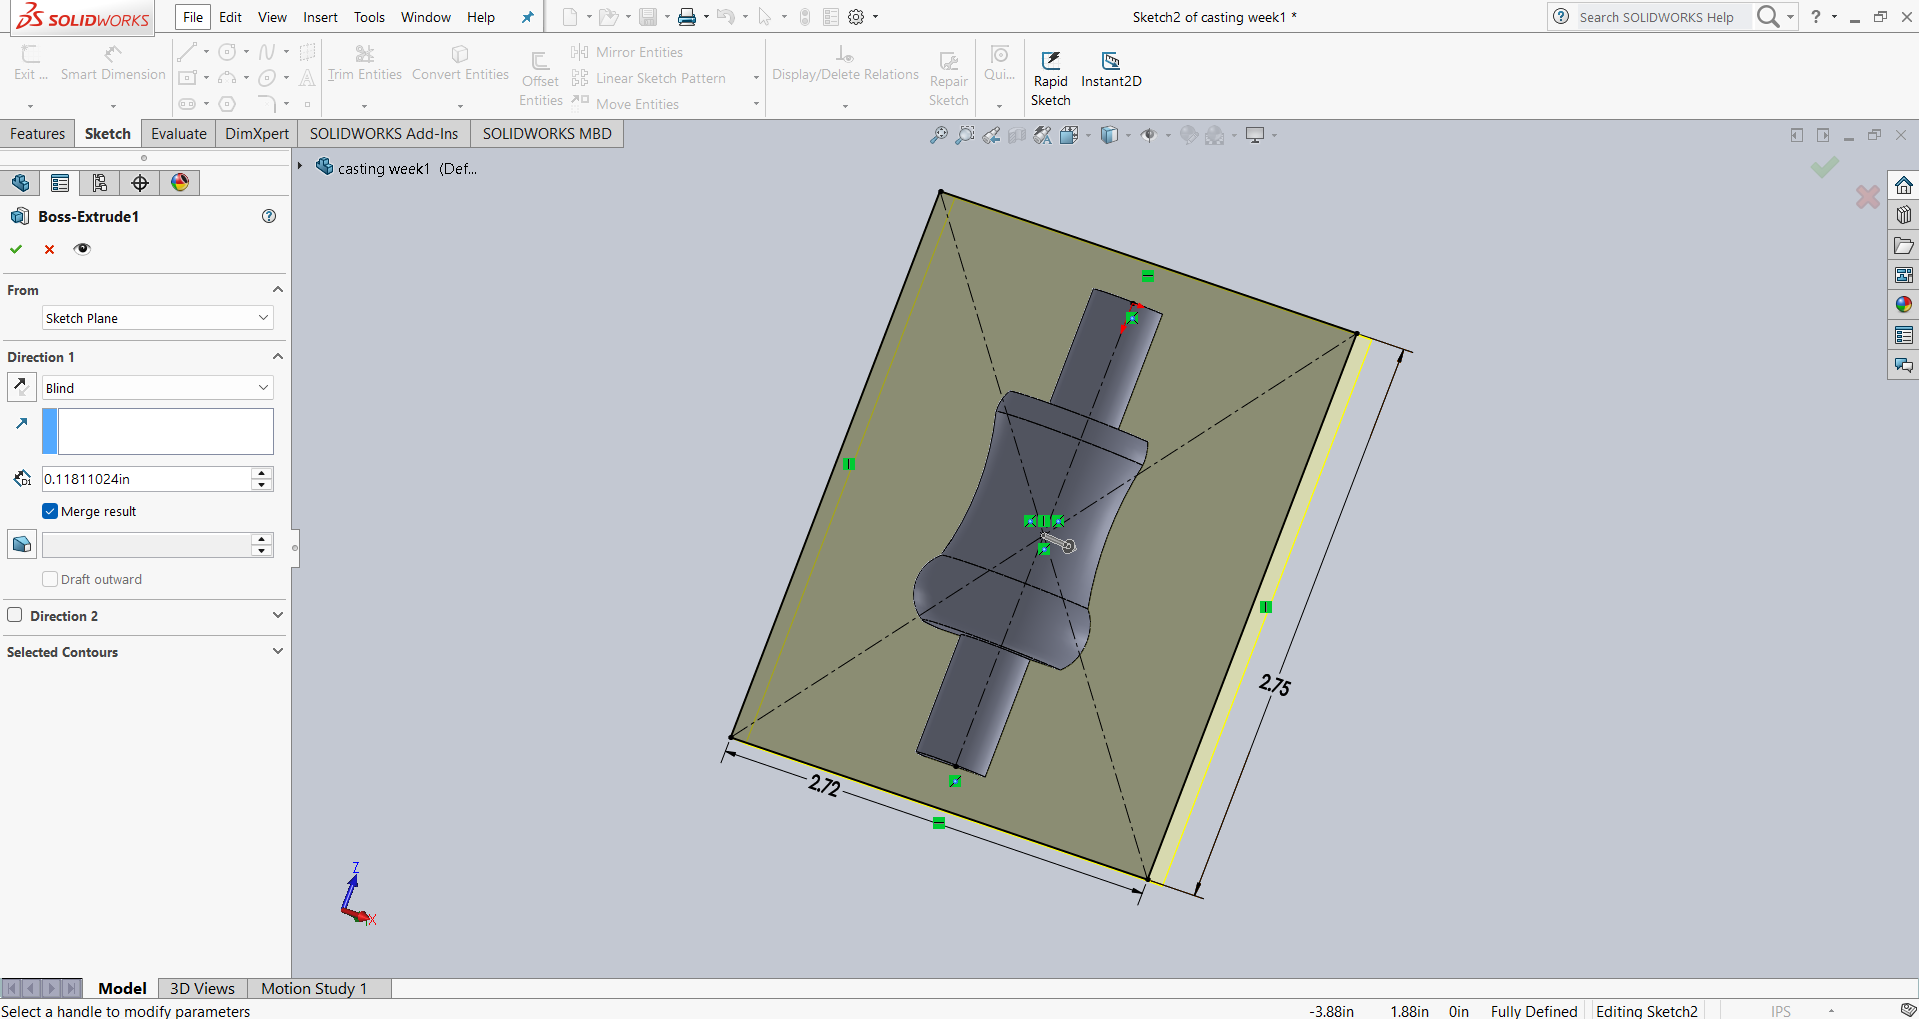Expand casting week1 tree node

299,167
